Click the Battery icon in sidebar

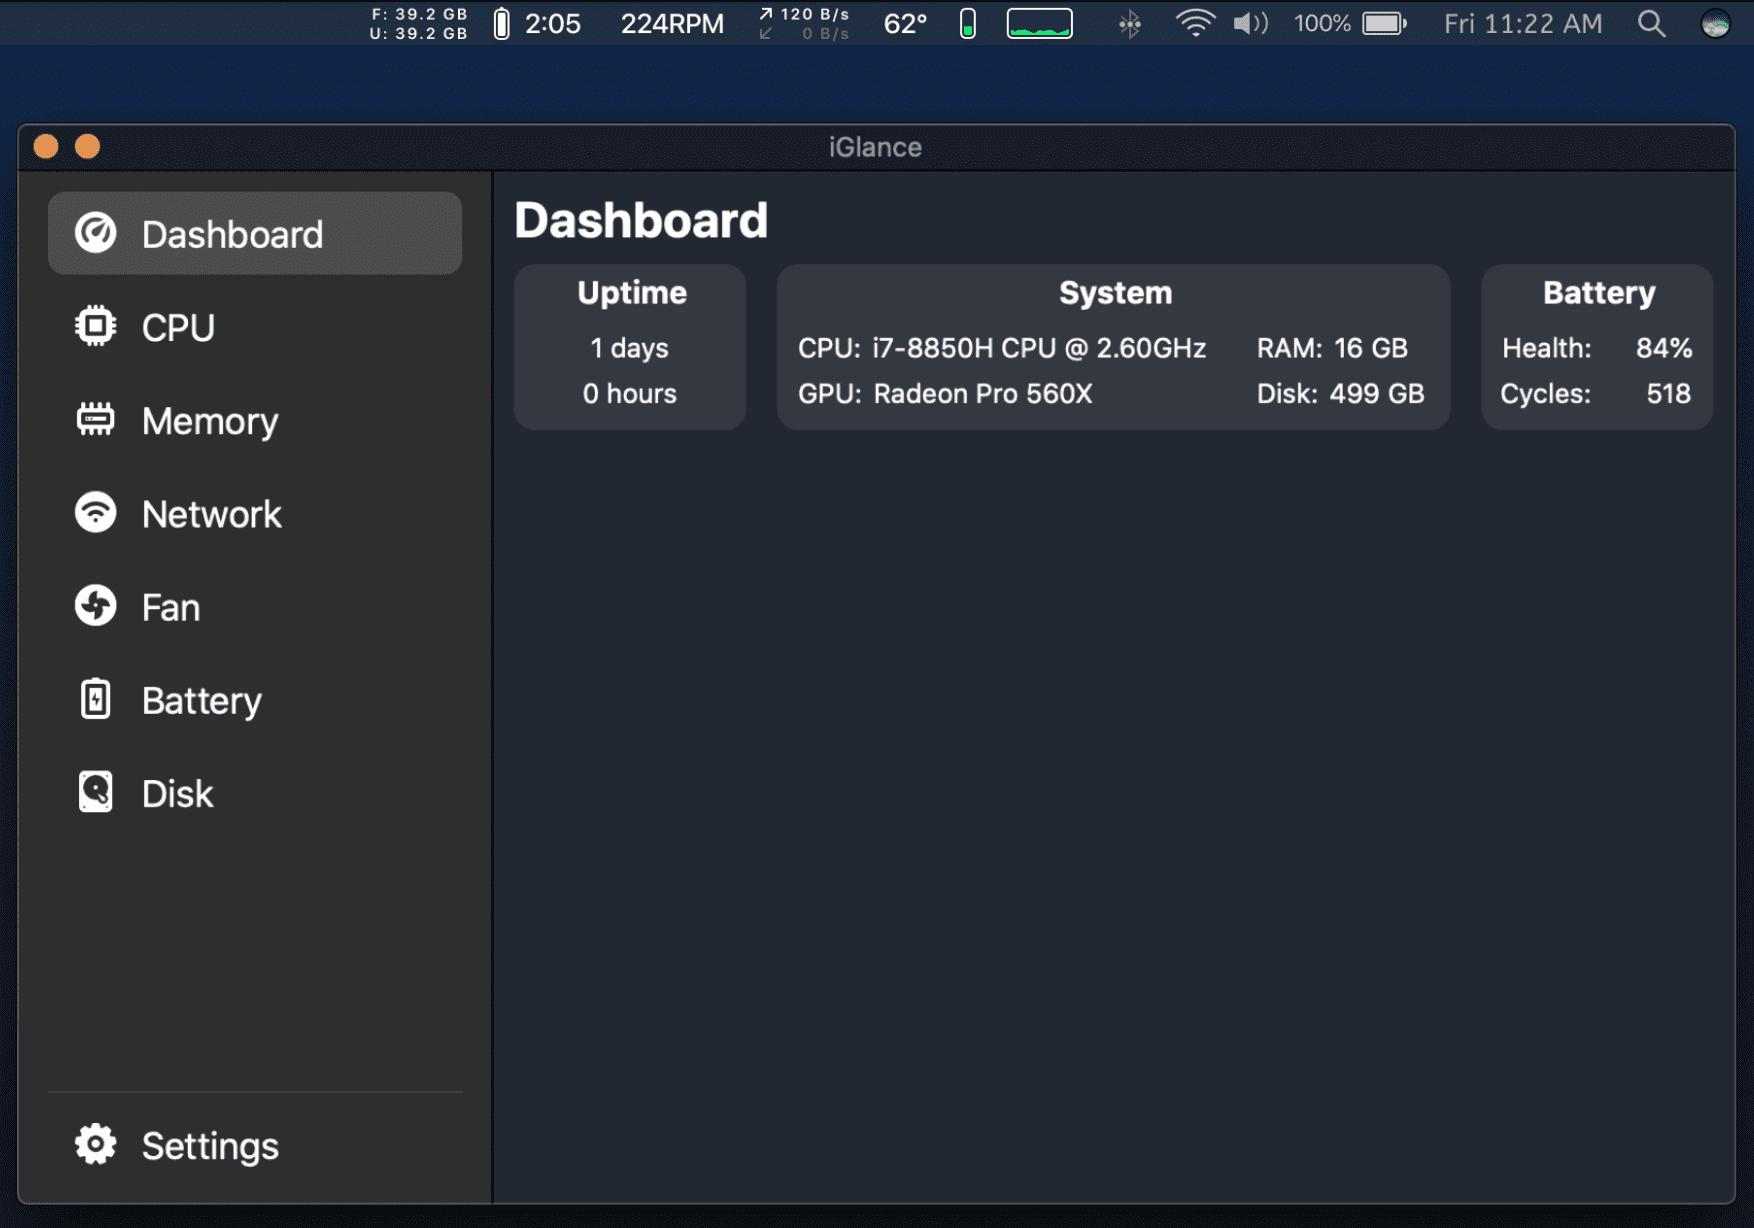(96, 699)
